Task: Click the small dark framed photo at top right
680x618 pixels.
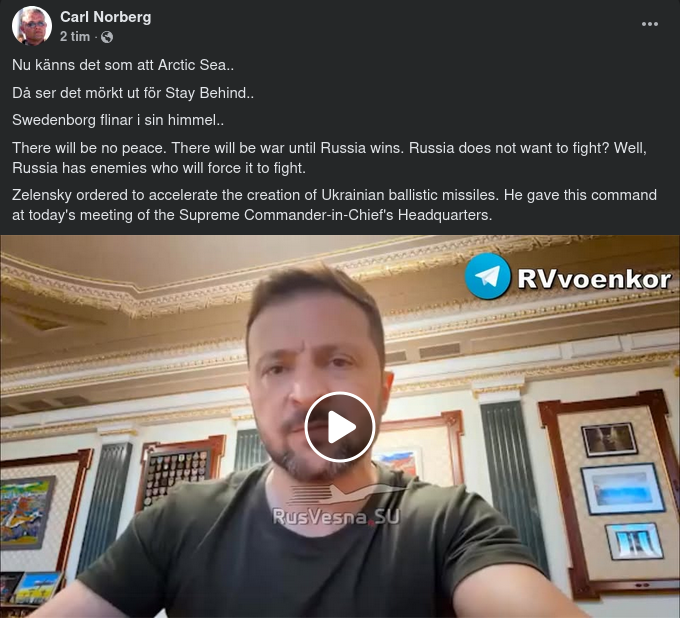Action: [x=609, y=440]
